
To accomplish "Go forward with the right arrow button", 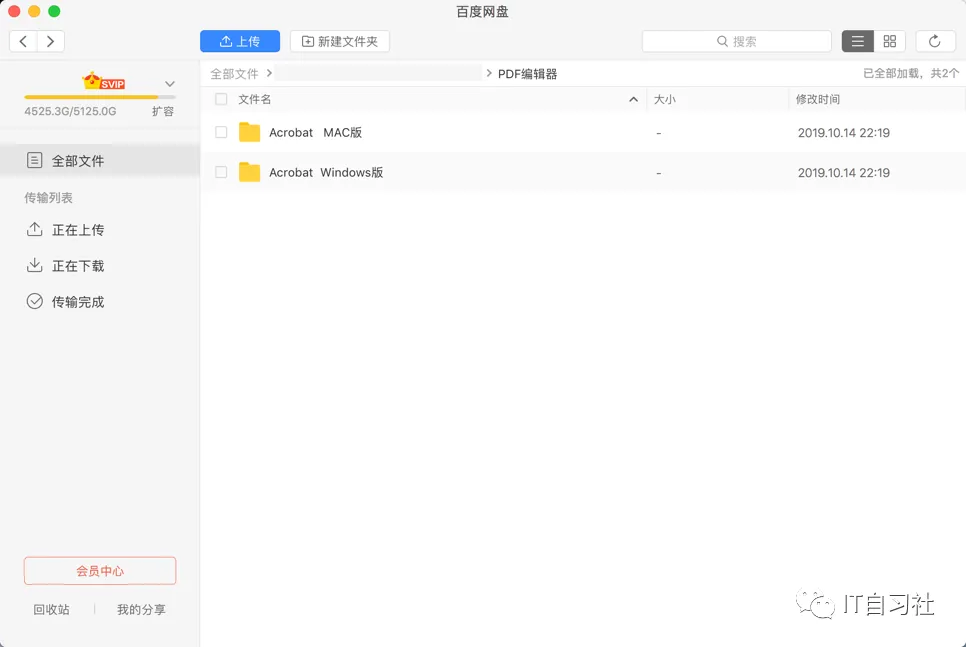I will tap(51, 41).
